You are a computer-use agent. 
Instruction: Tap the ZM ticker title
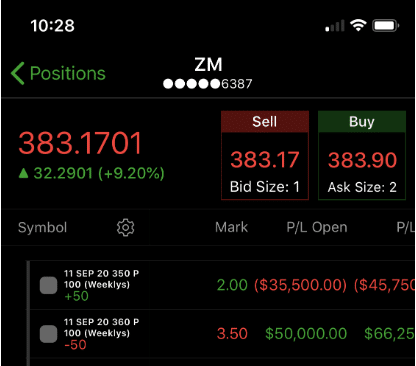click(x=208, y=65)
